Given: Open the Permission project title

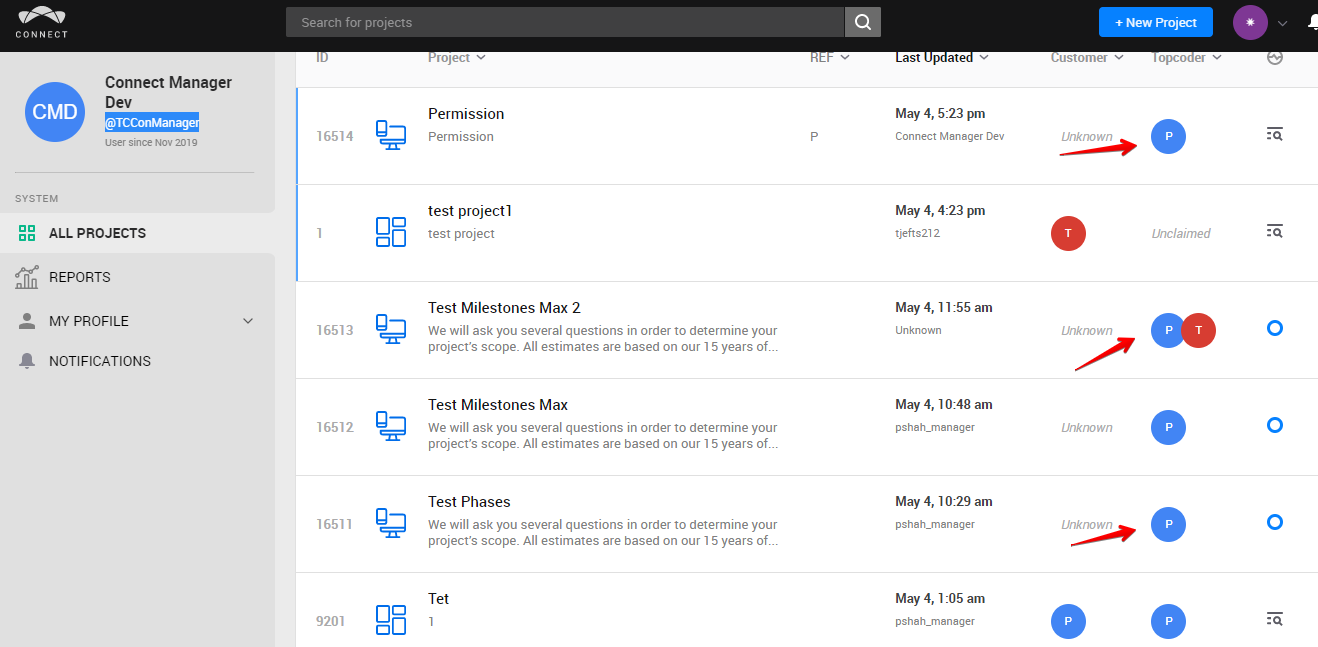Looking at the screenshot, I should tap(466, 114).
